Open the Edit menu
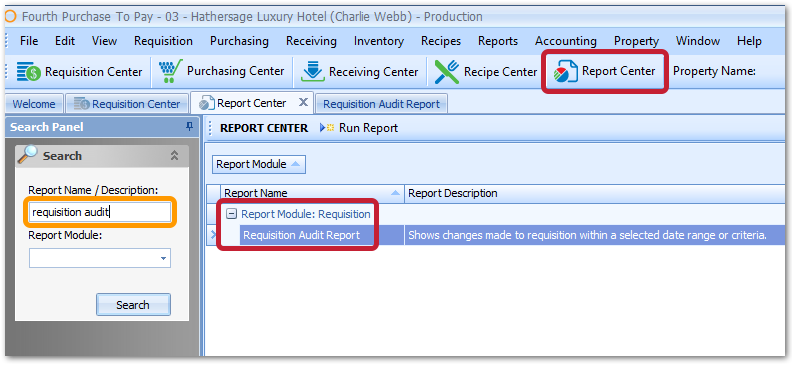The image size is (792, 365). [x=65, y=41]
